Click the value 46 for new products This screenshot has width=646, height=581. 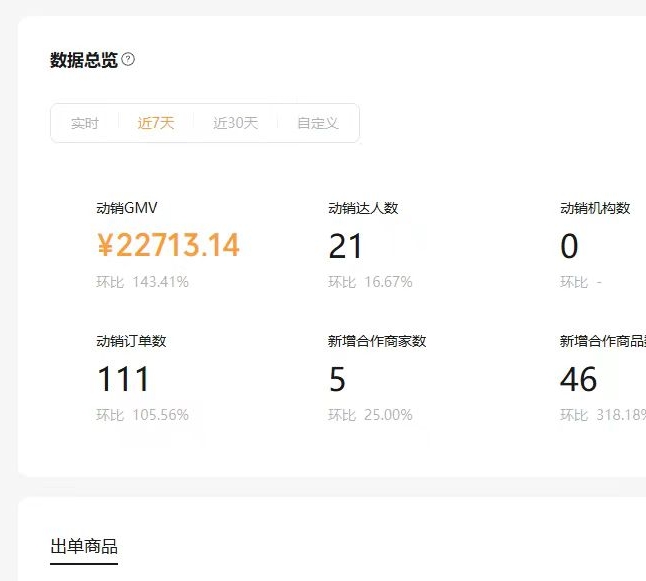click(578, 379)
